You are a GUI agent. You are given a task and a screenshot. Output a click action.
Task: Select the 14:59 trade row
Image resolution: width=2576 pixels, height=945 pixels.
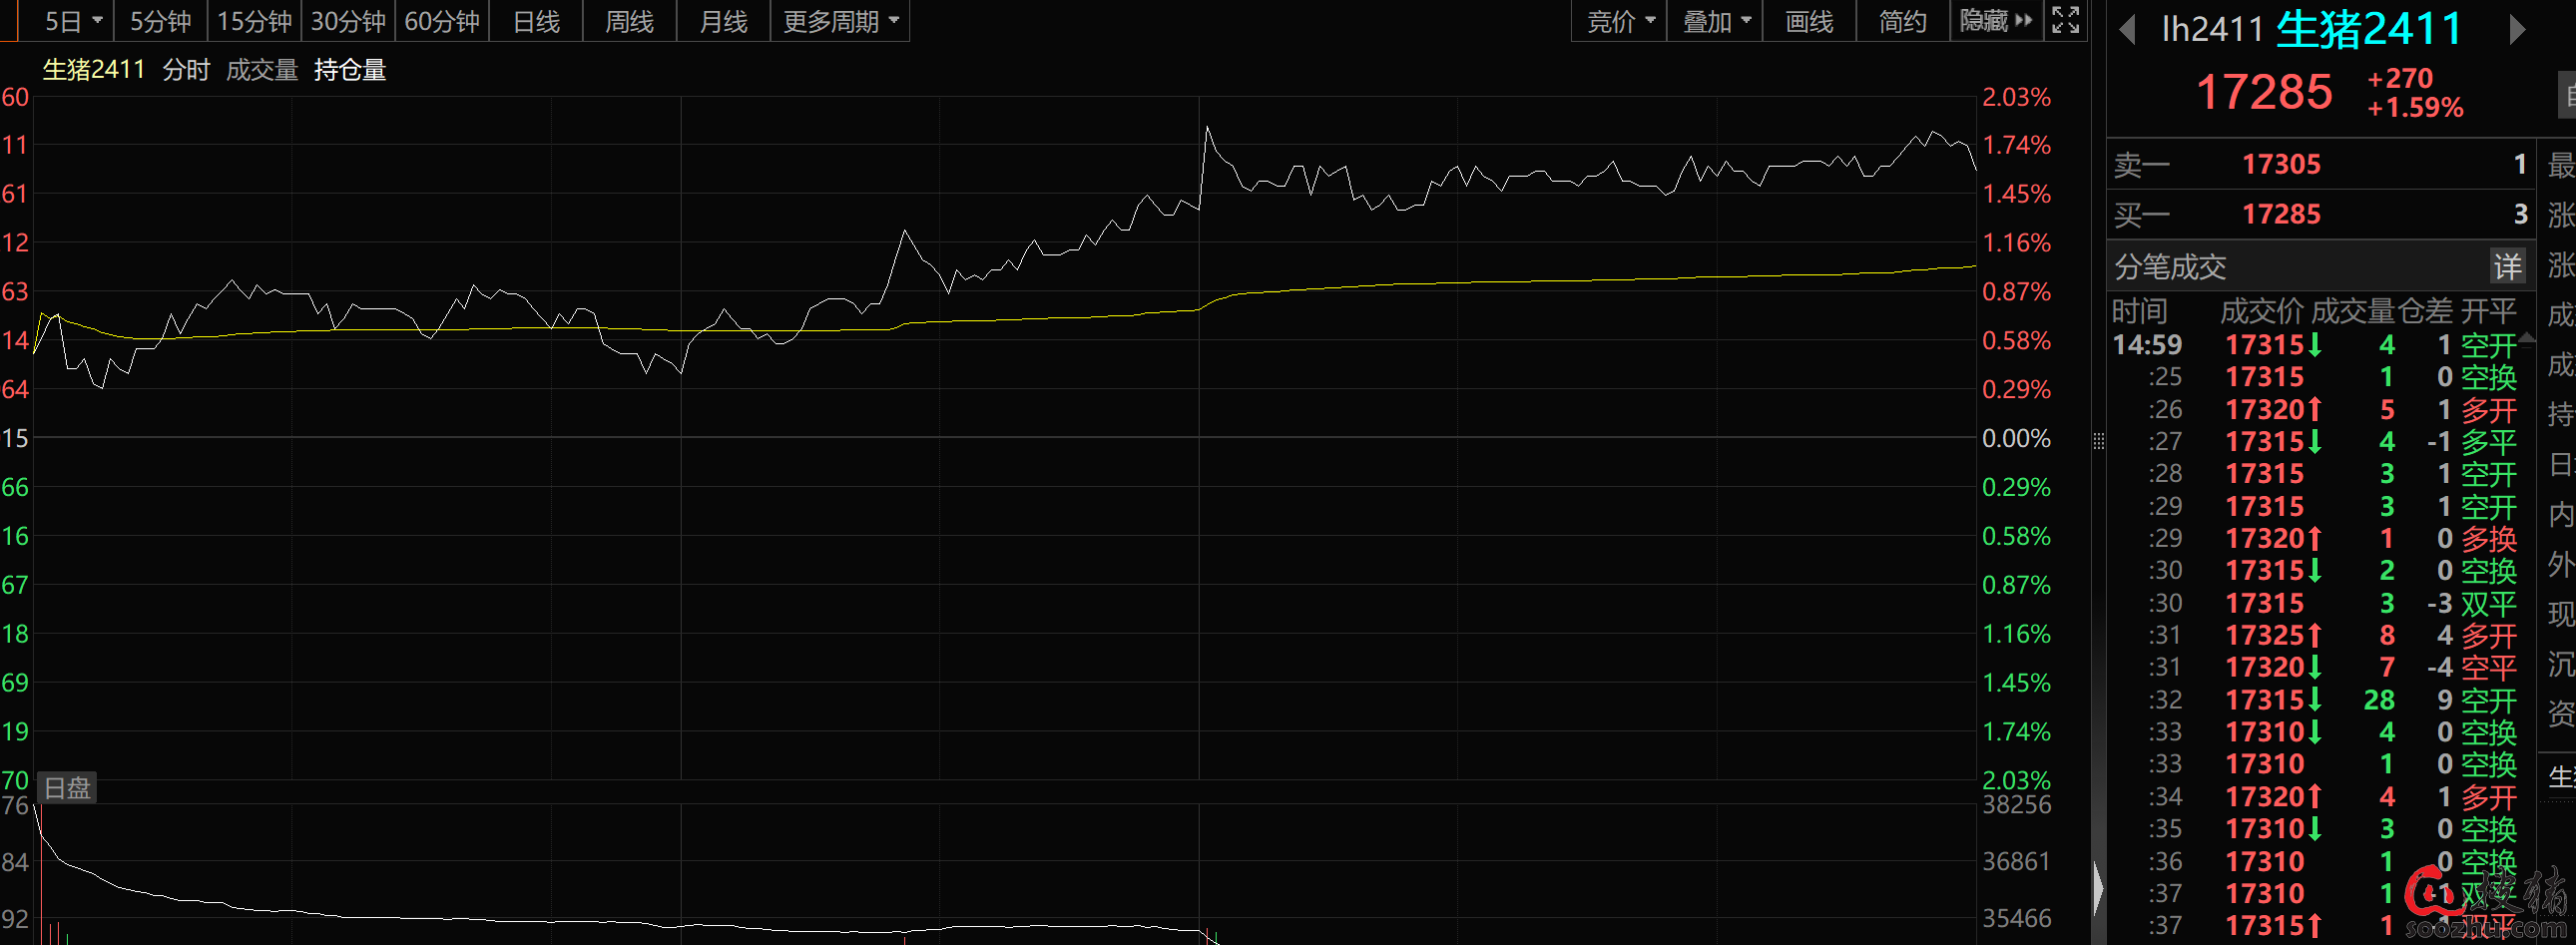coord(2314,345)
